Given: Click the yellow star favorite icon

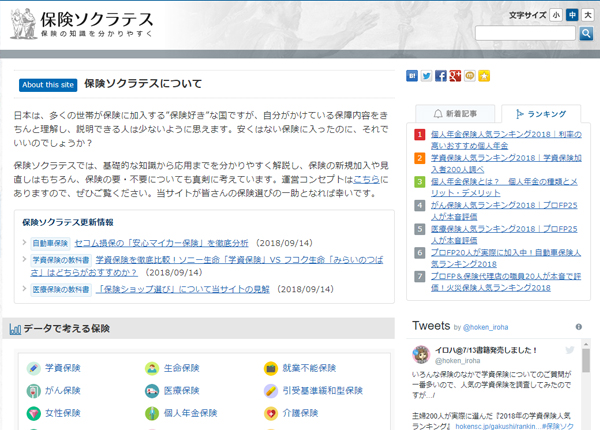Looking at the screenshot, I should click(x=484, y=76).
